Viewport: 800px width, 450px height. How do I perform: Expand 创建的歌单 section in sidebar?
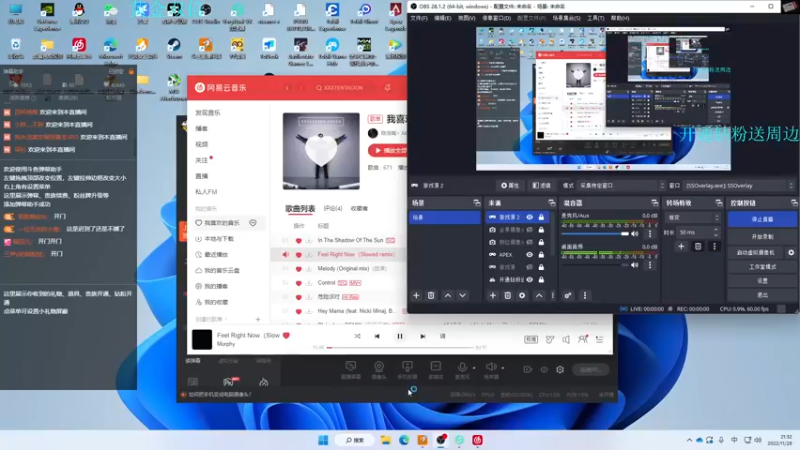click(211, 319)
